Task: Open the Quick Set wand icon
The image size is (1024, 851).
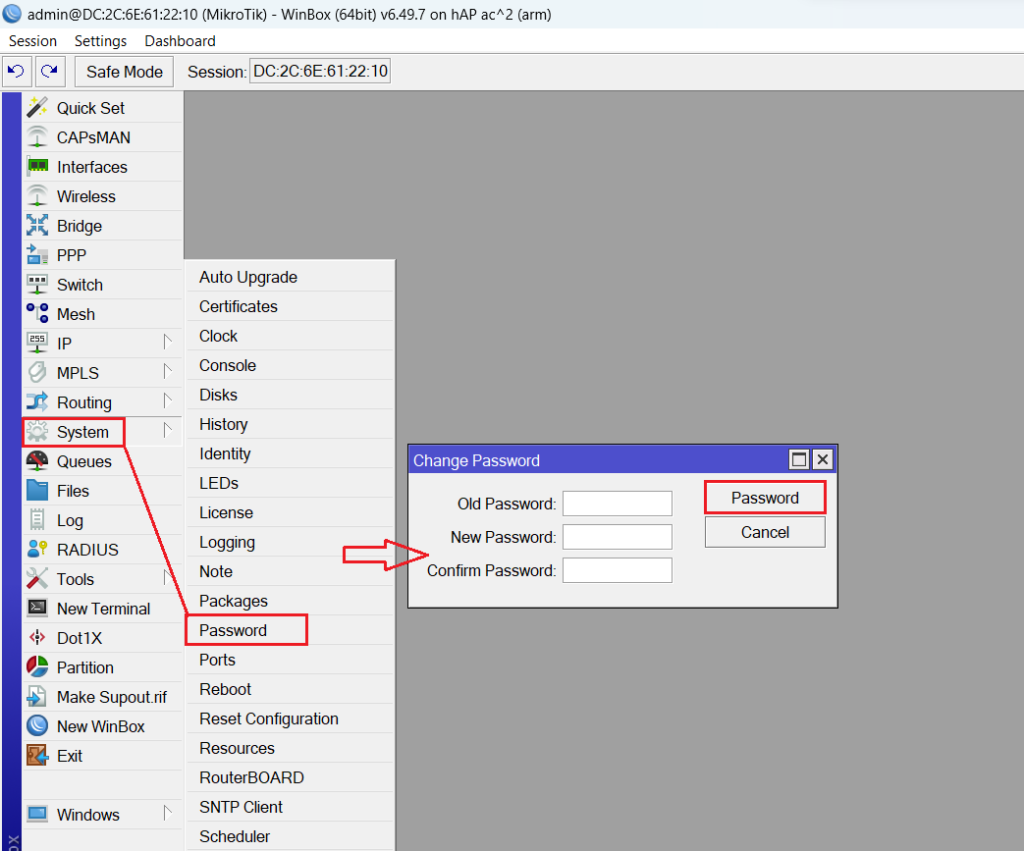Action: (x=37, y=108)
